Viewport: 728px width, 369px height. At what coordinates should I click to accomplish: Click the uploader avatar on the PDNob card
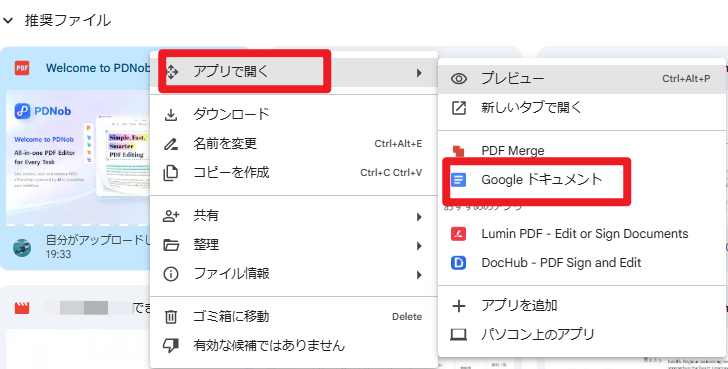[x=22, y=247]
